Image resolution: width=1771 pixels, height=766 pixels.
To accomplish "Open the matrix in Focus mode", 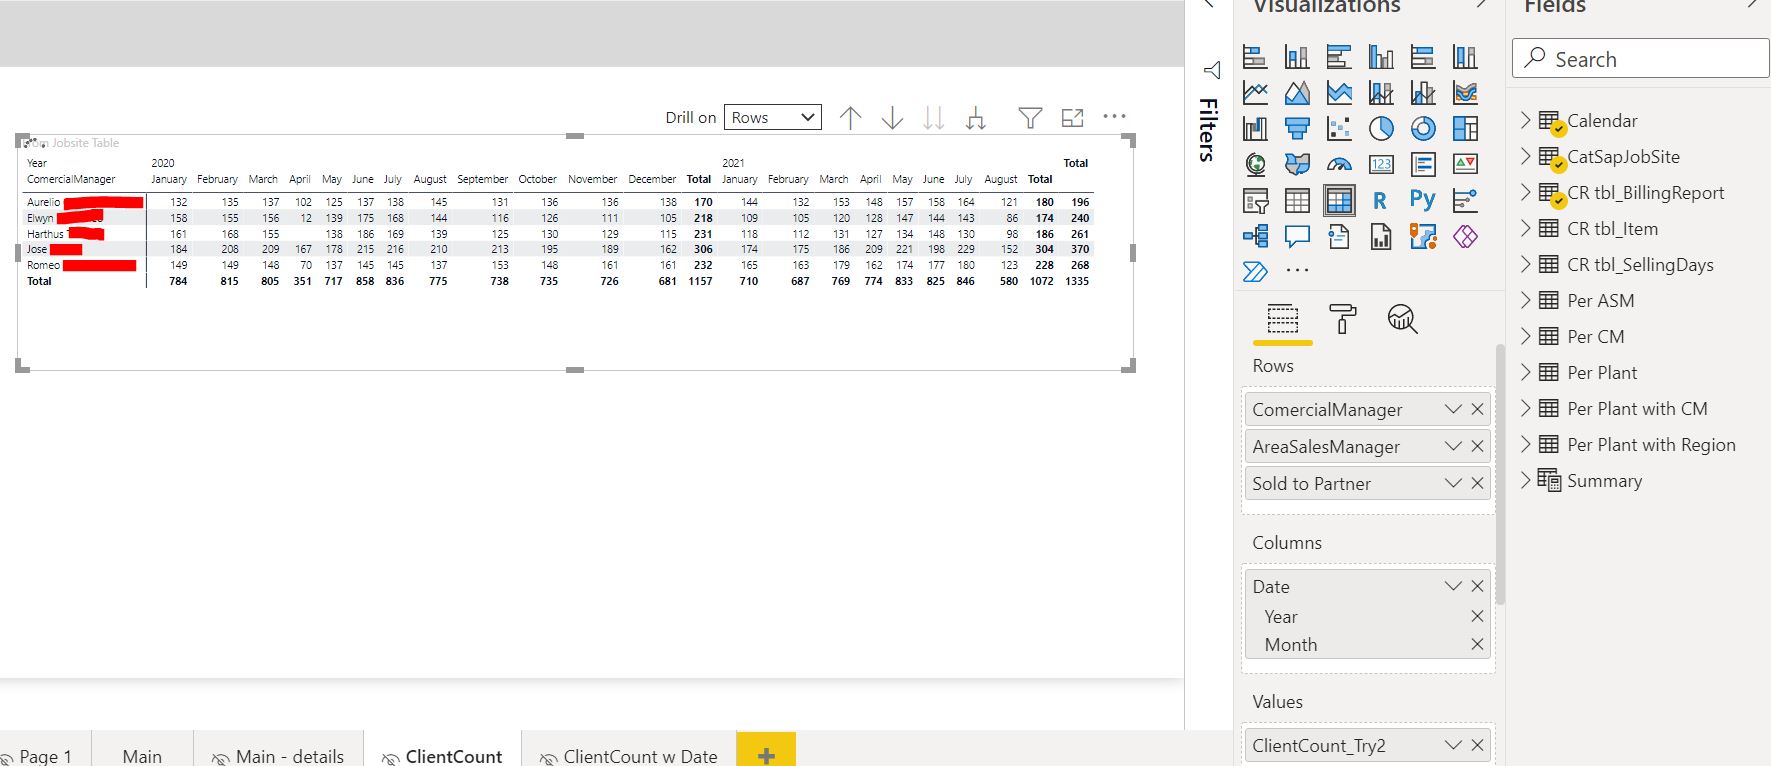I will [x=1072, y=118].
